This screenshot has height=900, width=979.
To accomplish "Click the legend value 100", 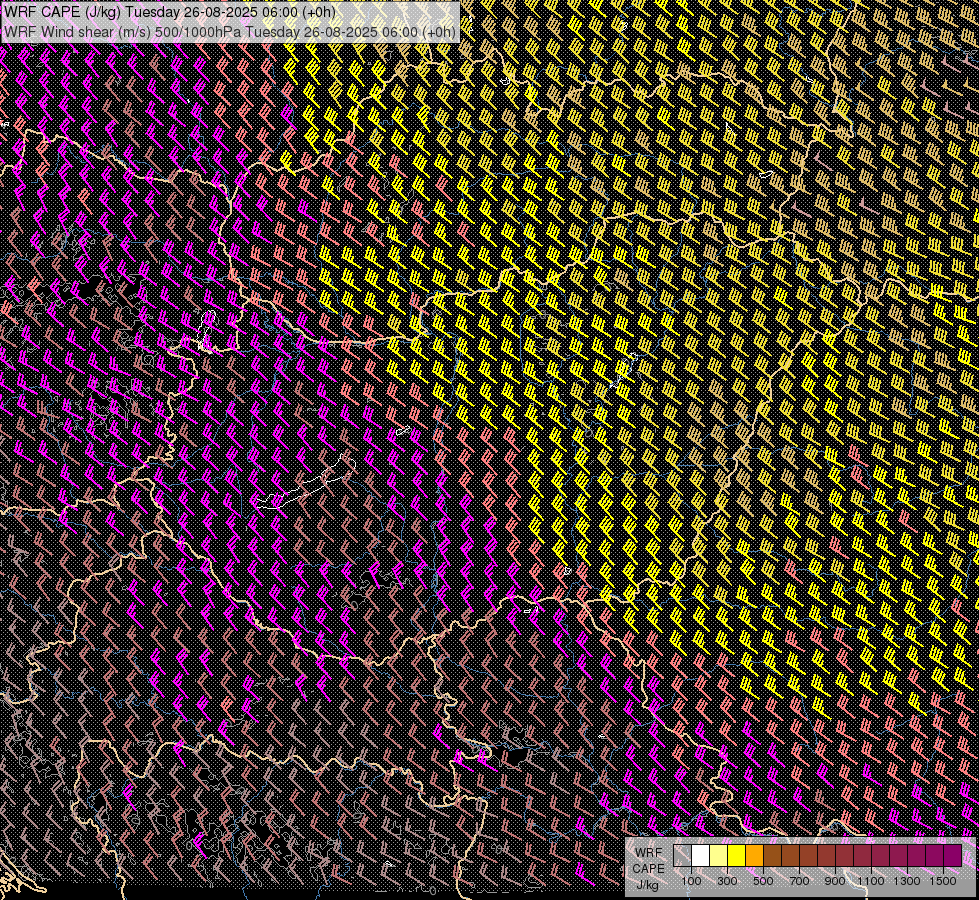I will (x=691, y=881).
